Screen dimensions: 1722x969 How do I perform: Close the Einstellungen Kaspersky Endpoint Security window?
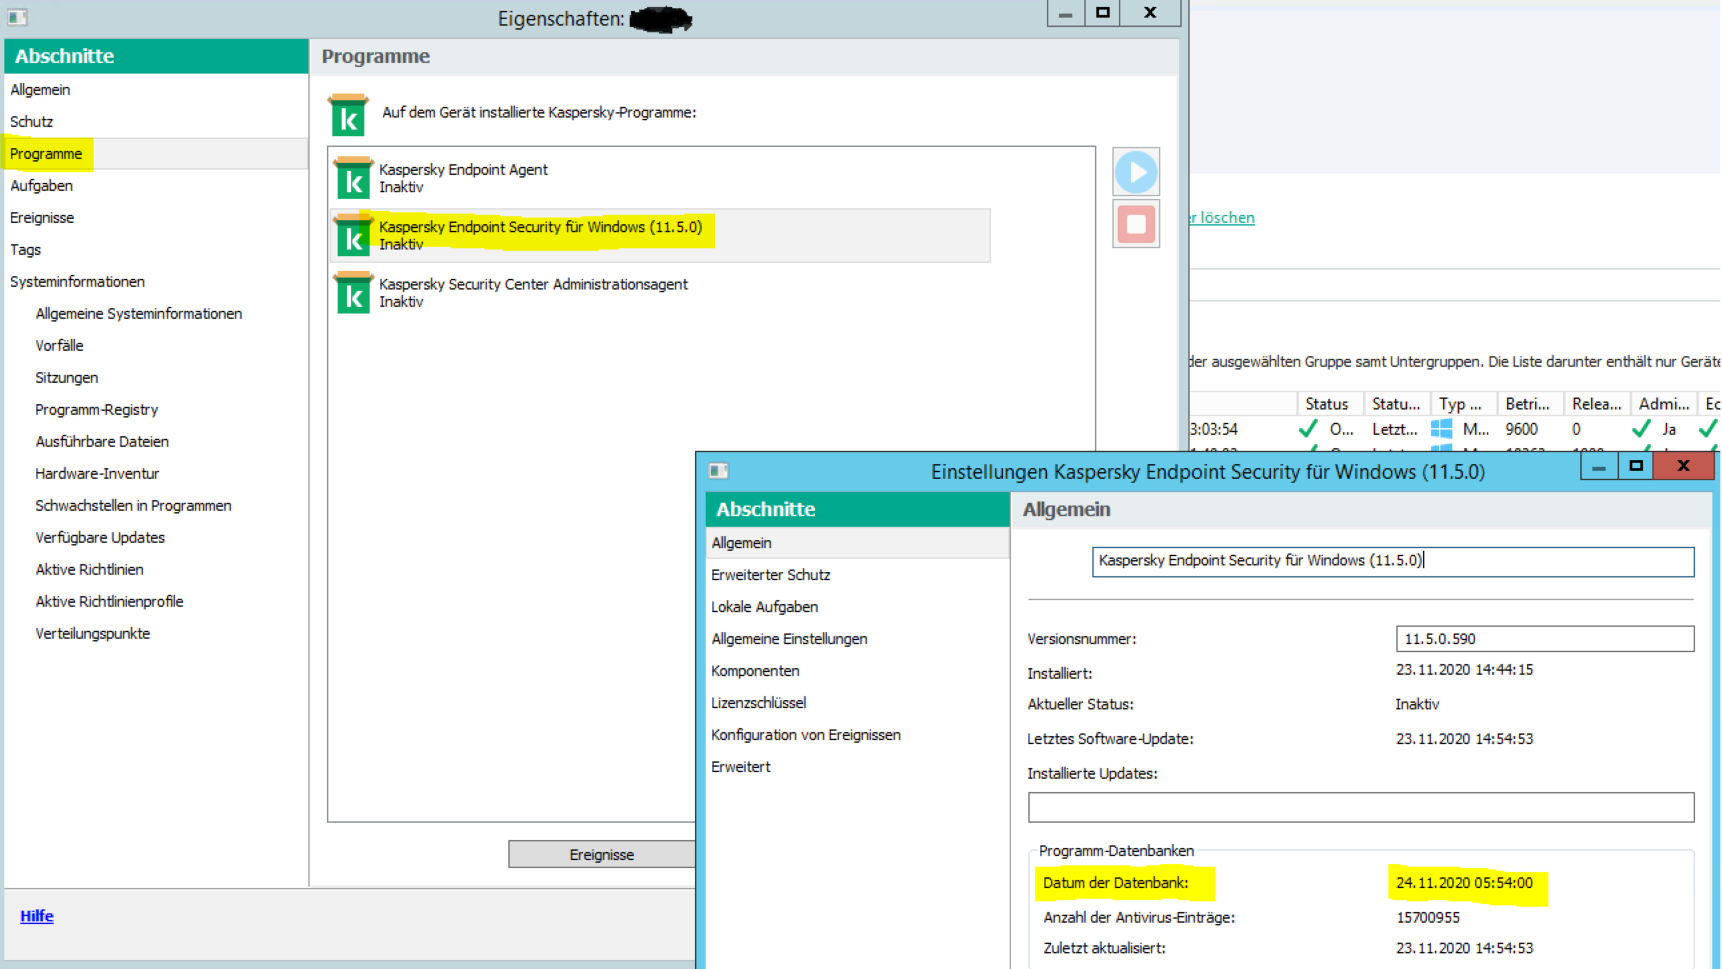point(1683,466)
